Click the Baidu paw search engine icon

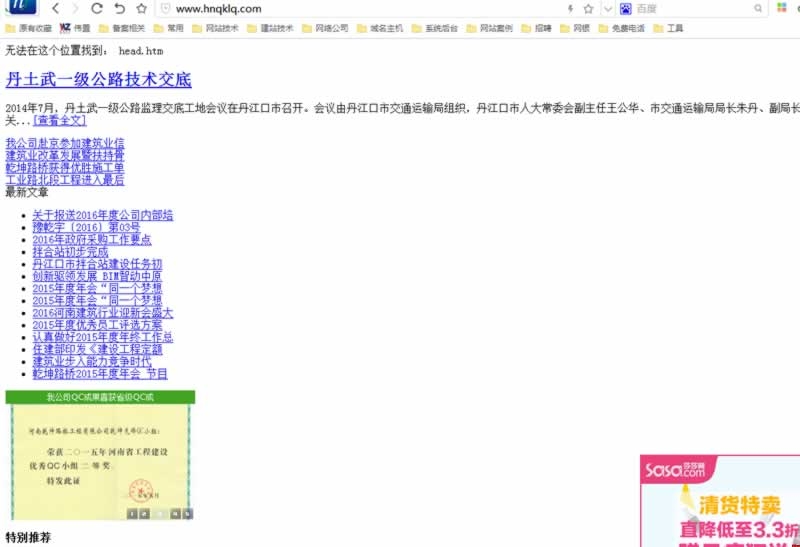[625, 8]
